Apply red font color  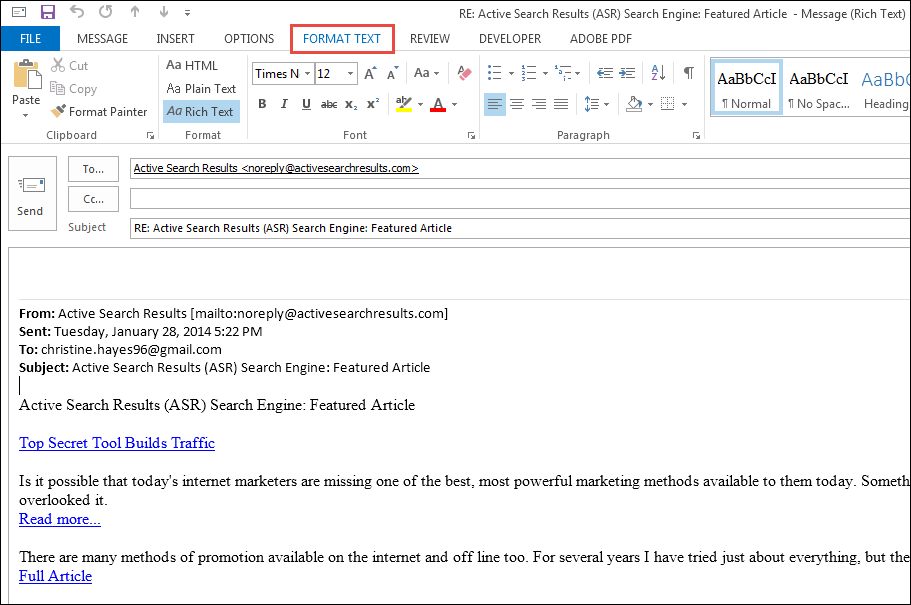point(438,104)
